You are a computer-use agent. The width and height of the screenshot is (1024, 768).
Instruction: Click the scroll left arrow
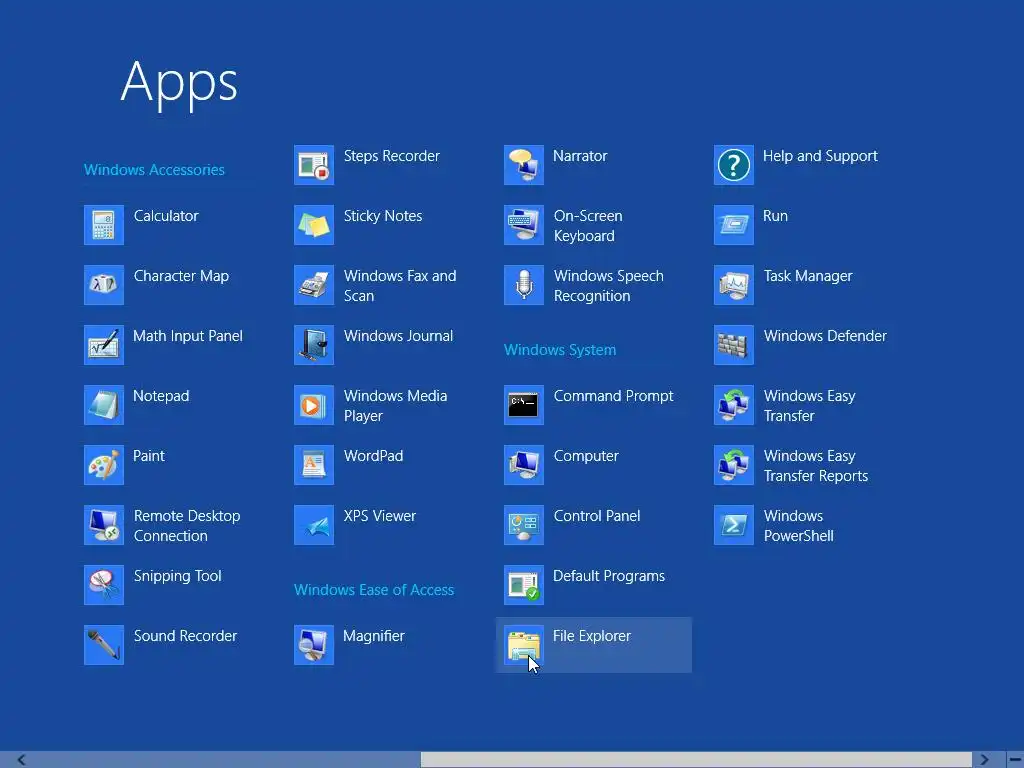tap(22, 760)
